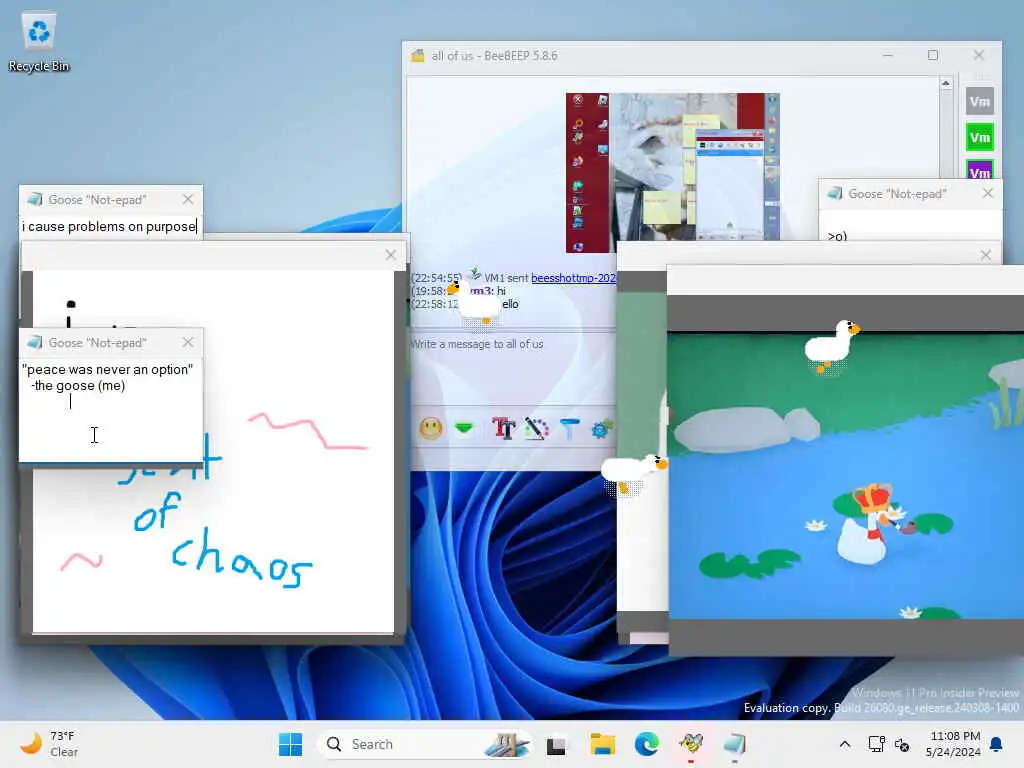Click the green down-arrow icon in BeeBEEP toolbar
1024x768 pixels.
(464, 428)
